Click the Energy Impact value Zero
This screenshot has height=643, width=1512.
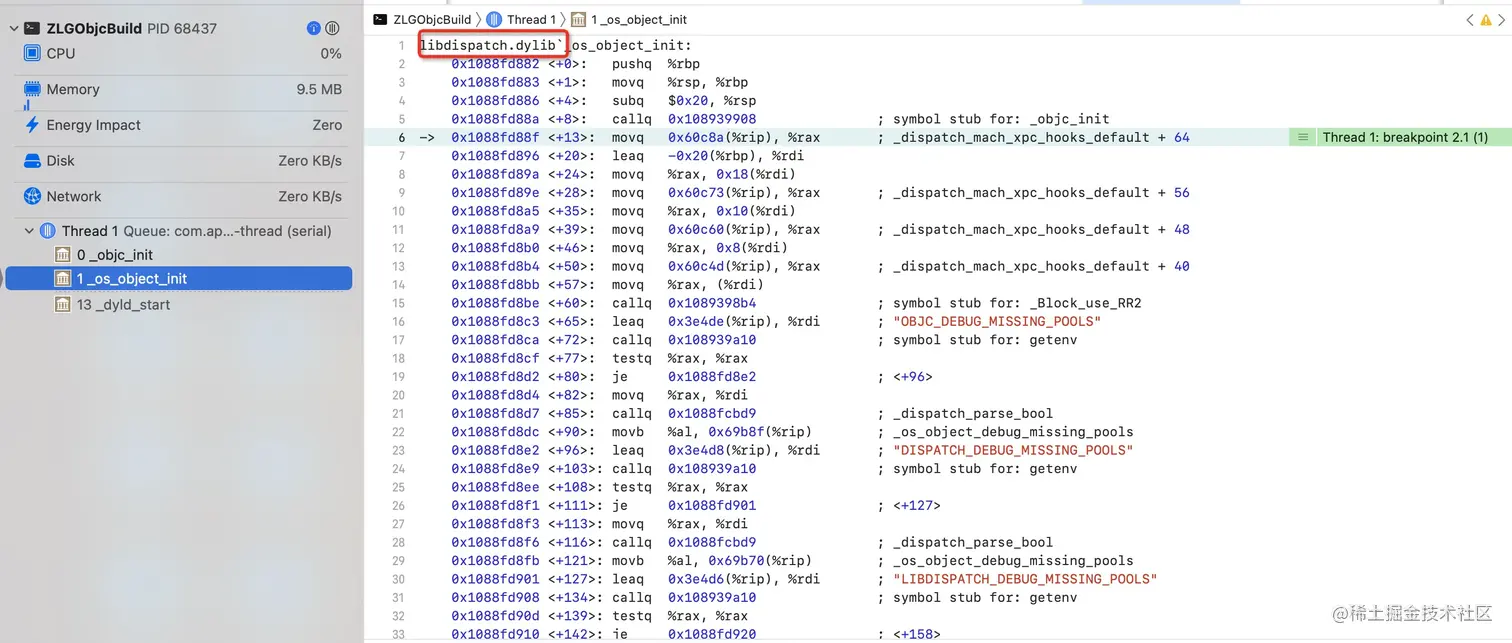click(x=327, y=125)
